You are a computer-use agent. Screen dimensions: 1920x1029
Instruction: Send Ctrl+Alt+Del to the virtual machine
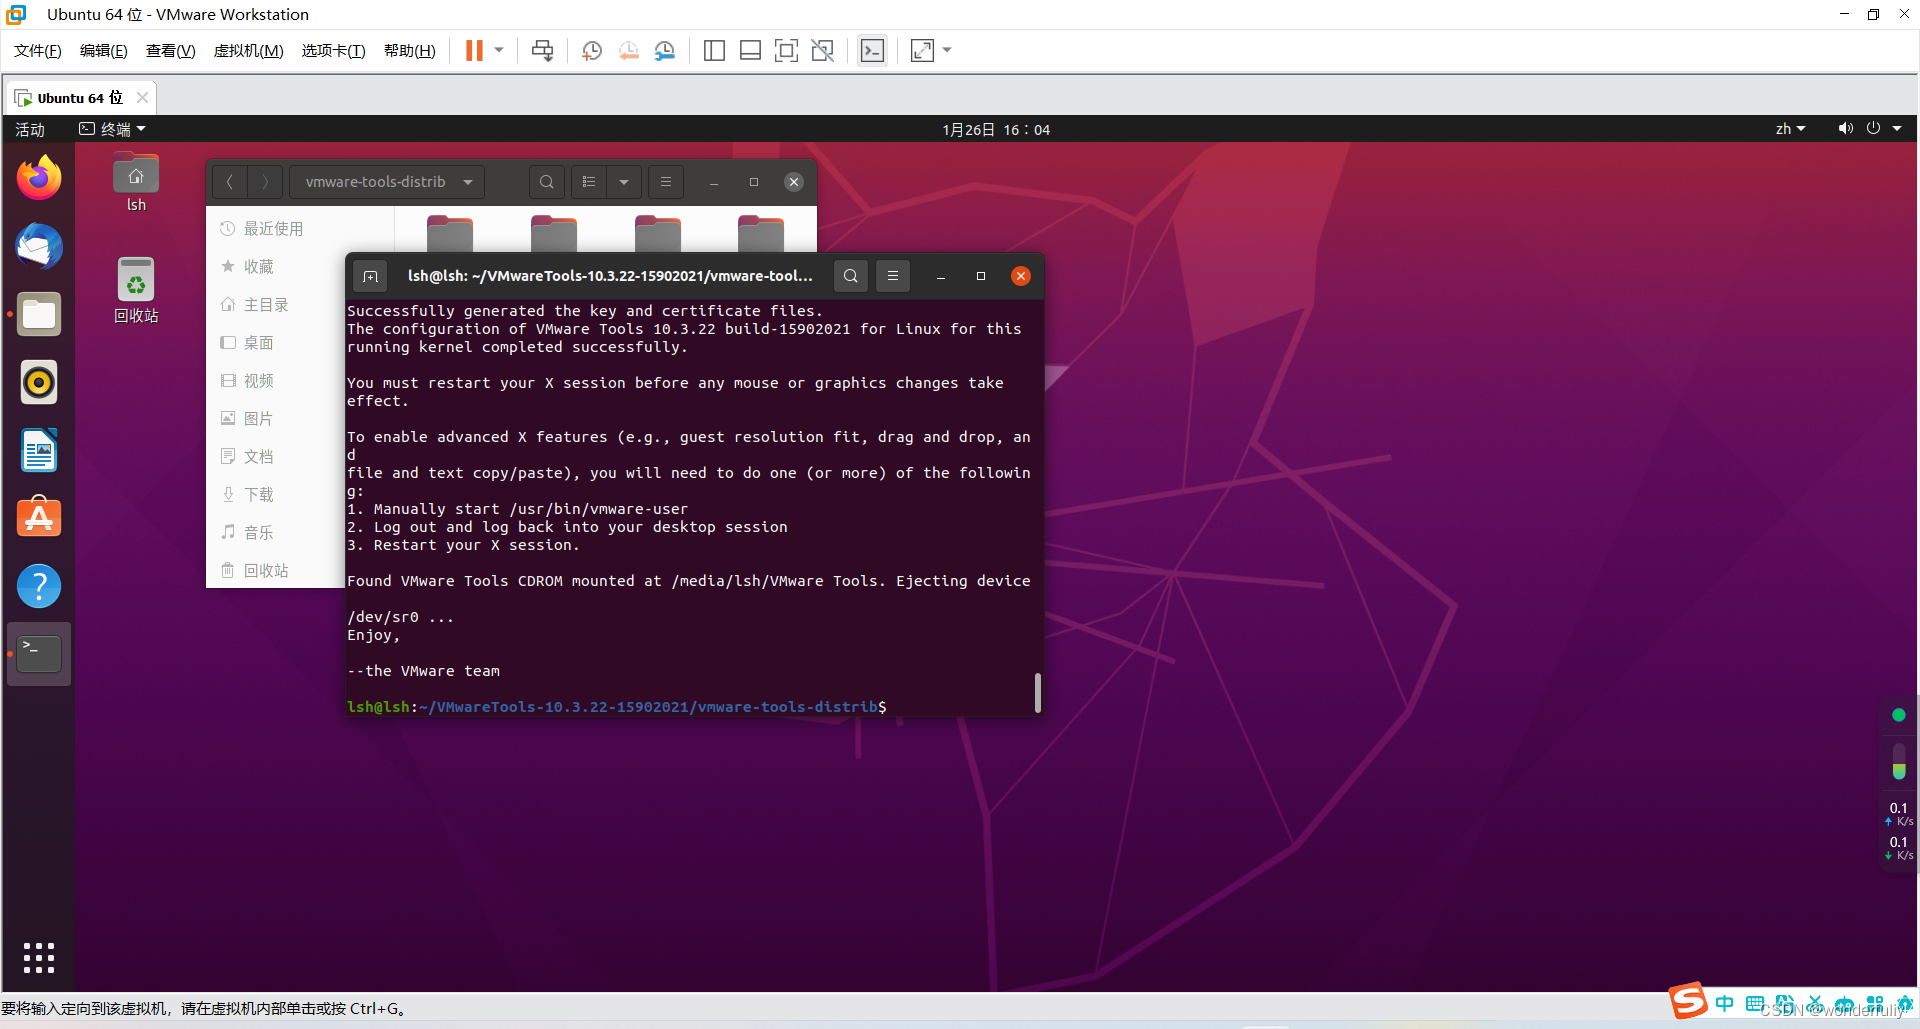[541, 50]
